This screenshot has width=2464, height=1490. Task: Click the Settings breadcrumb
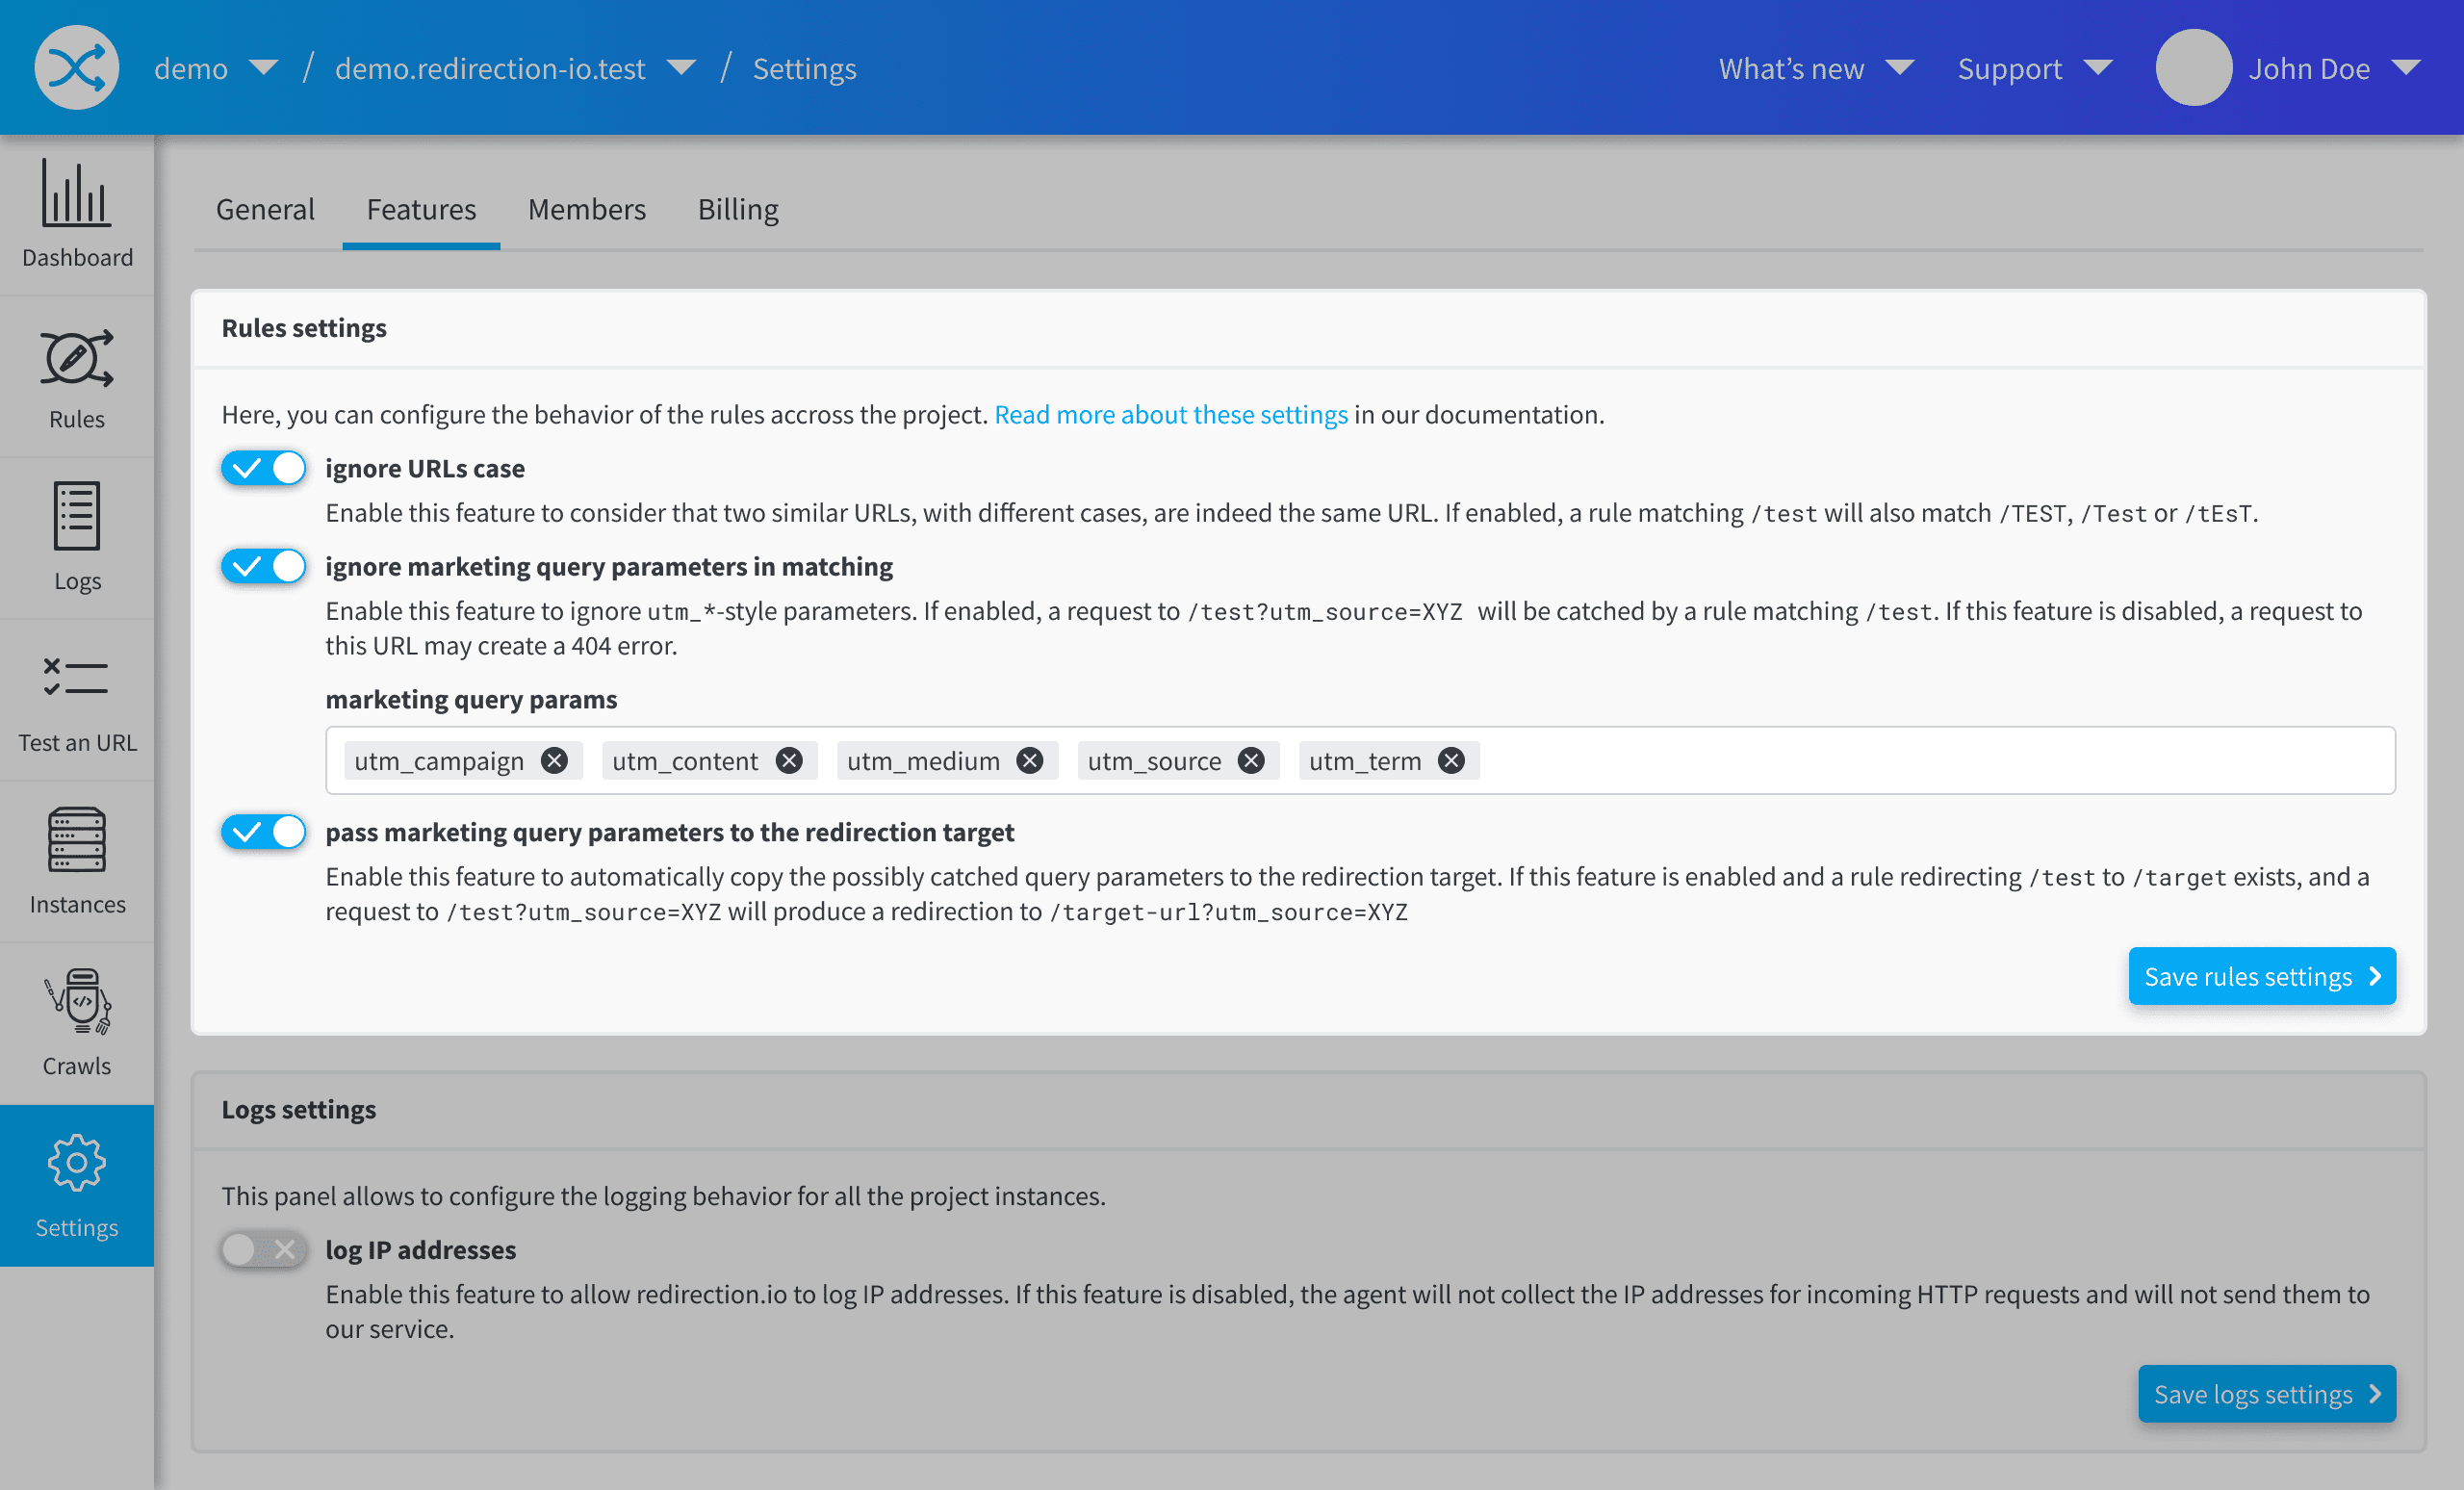click(x=804, y=68)
